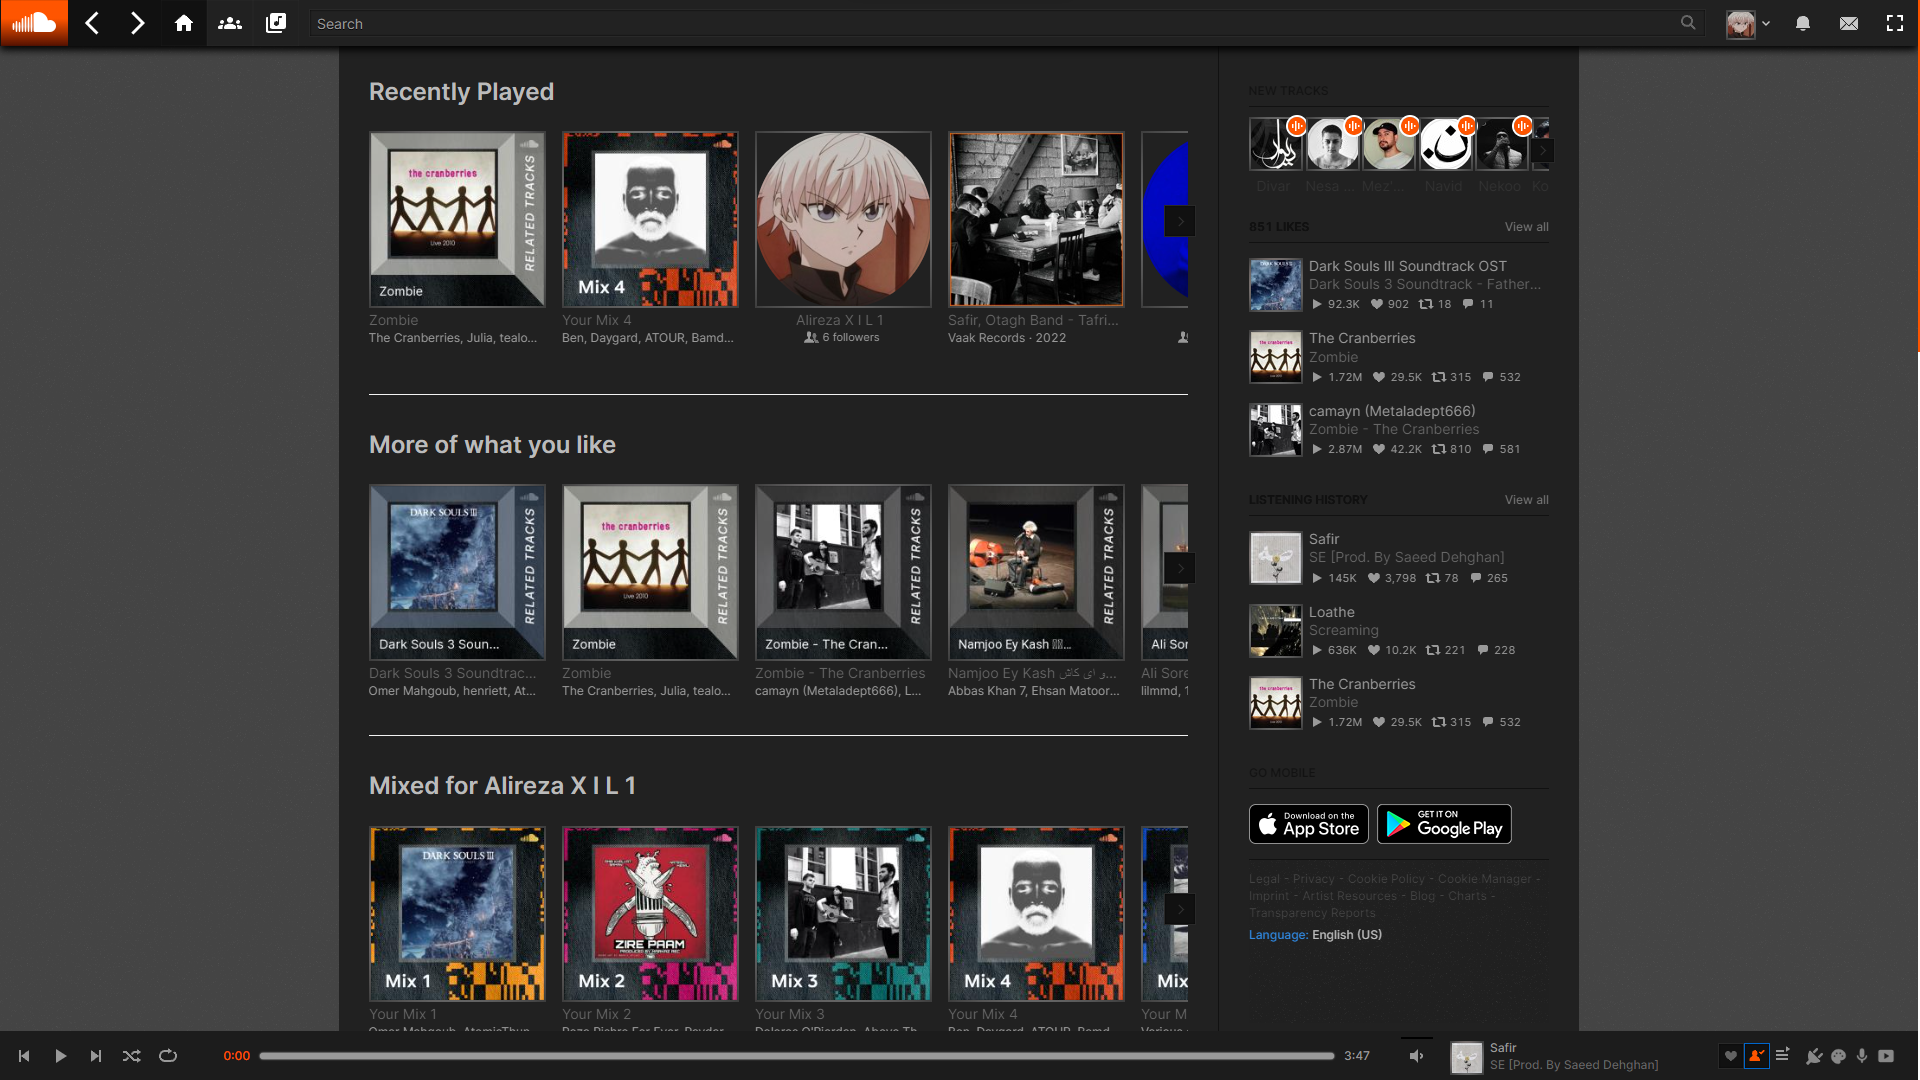This screenshot has height=1080, width=1920.
Task: Click the plugins plug icon in player bar
Action: 1813,1056
